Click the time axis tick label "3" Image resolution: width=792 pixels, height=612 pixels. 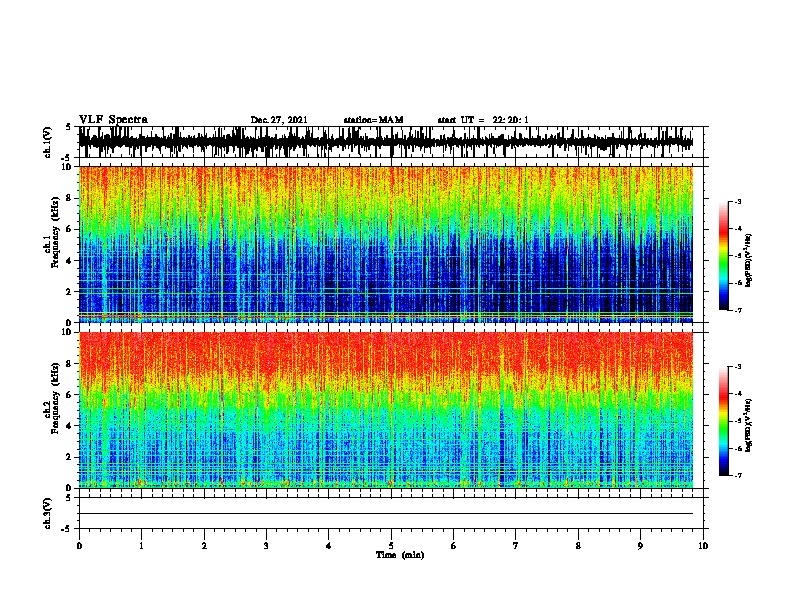coord(266,546)
